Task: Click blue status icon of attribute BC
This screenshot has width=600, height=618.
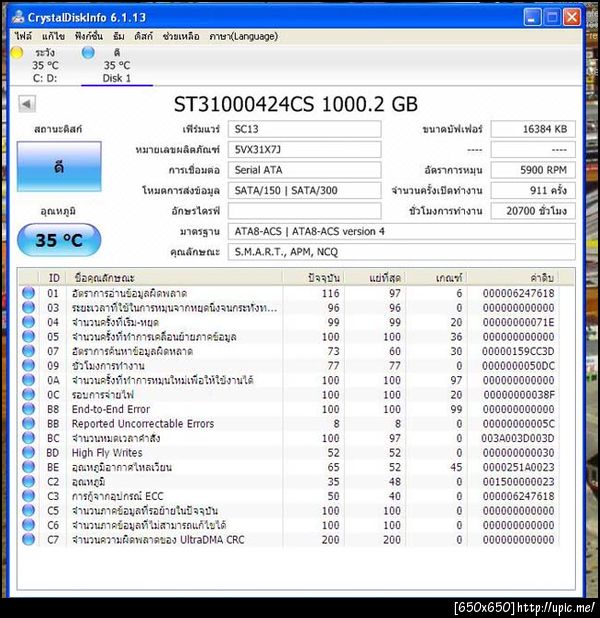Action: click(28, 438)
